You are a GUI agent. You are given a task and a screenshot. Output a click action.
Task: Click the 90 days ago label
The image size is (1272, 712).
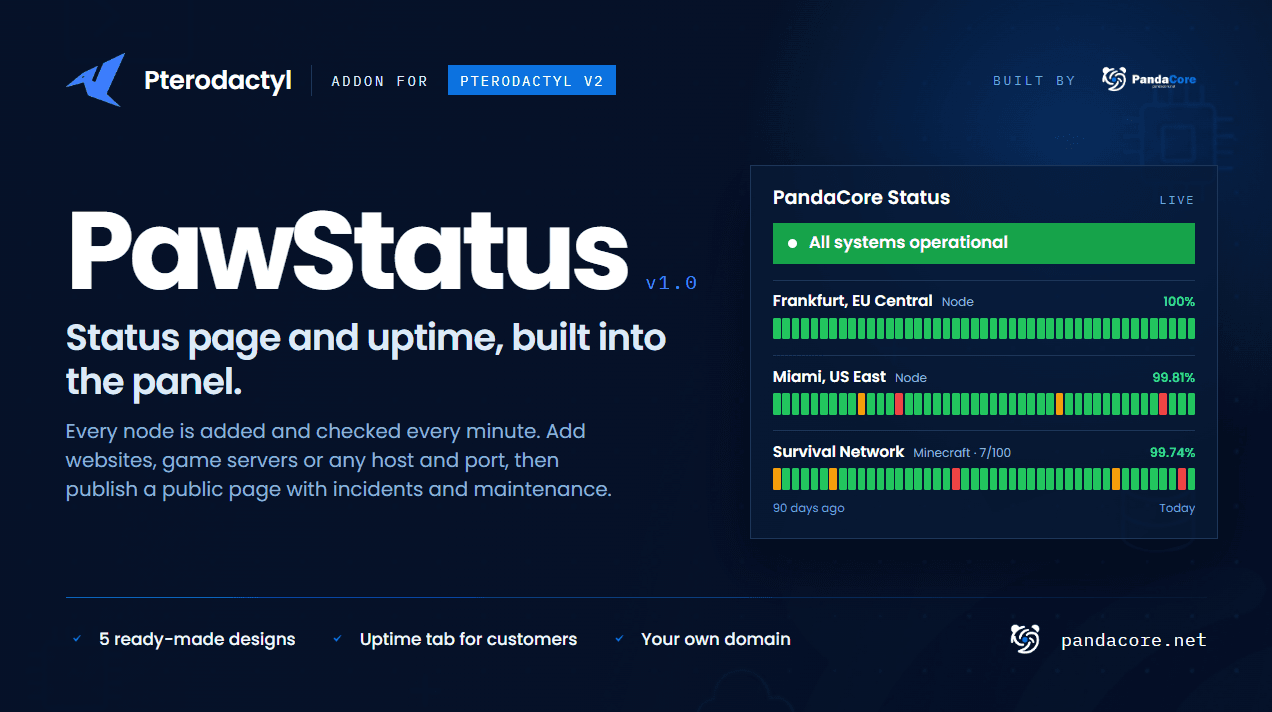(809, 508)
